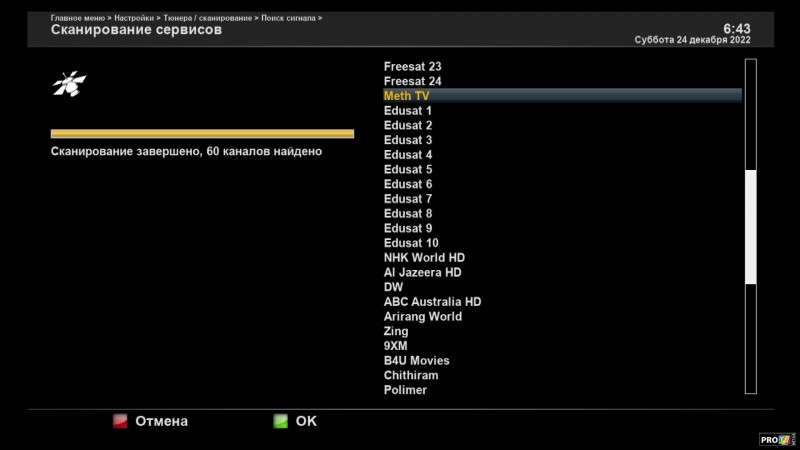
Task: Click the Настройки breadcrumb item
Action: pyautogui.click(x=133, y=18)
